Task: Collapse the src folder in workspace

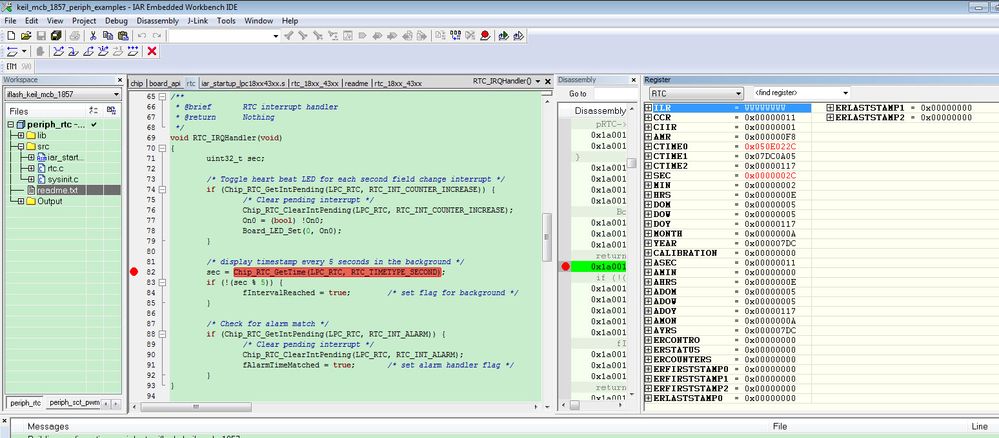Action: pos(20,147)
